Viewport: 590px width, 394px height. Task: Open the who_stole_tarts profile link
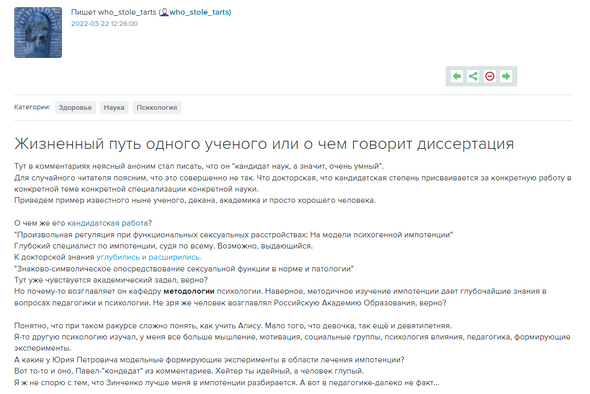pyautogui.click(x=199, y=12)
